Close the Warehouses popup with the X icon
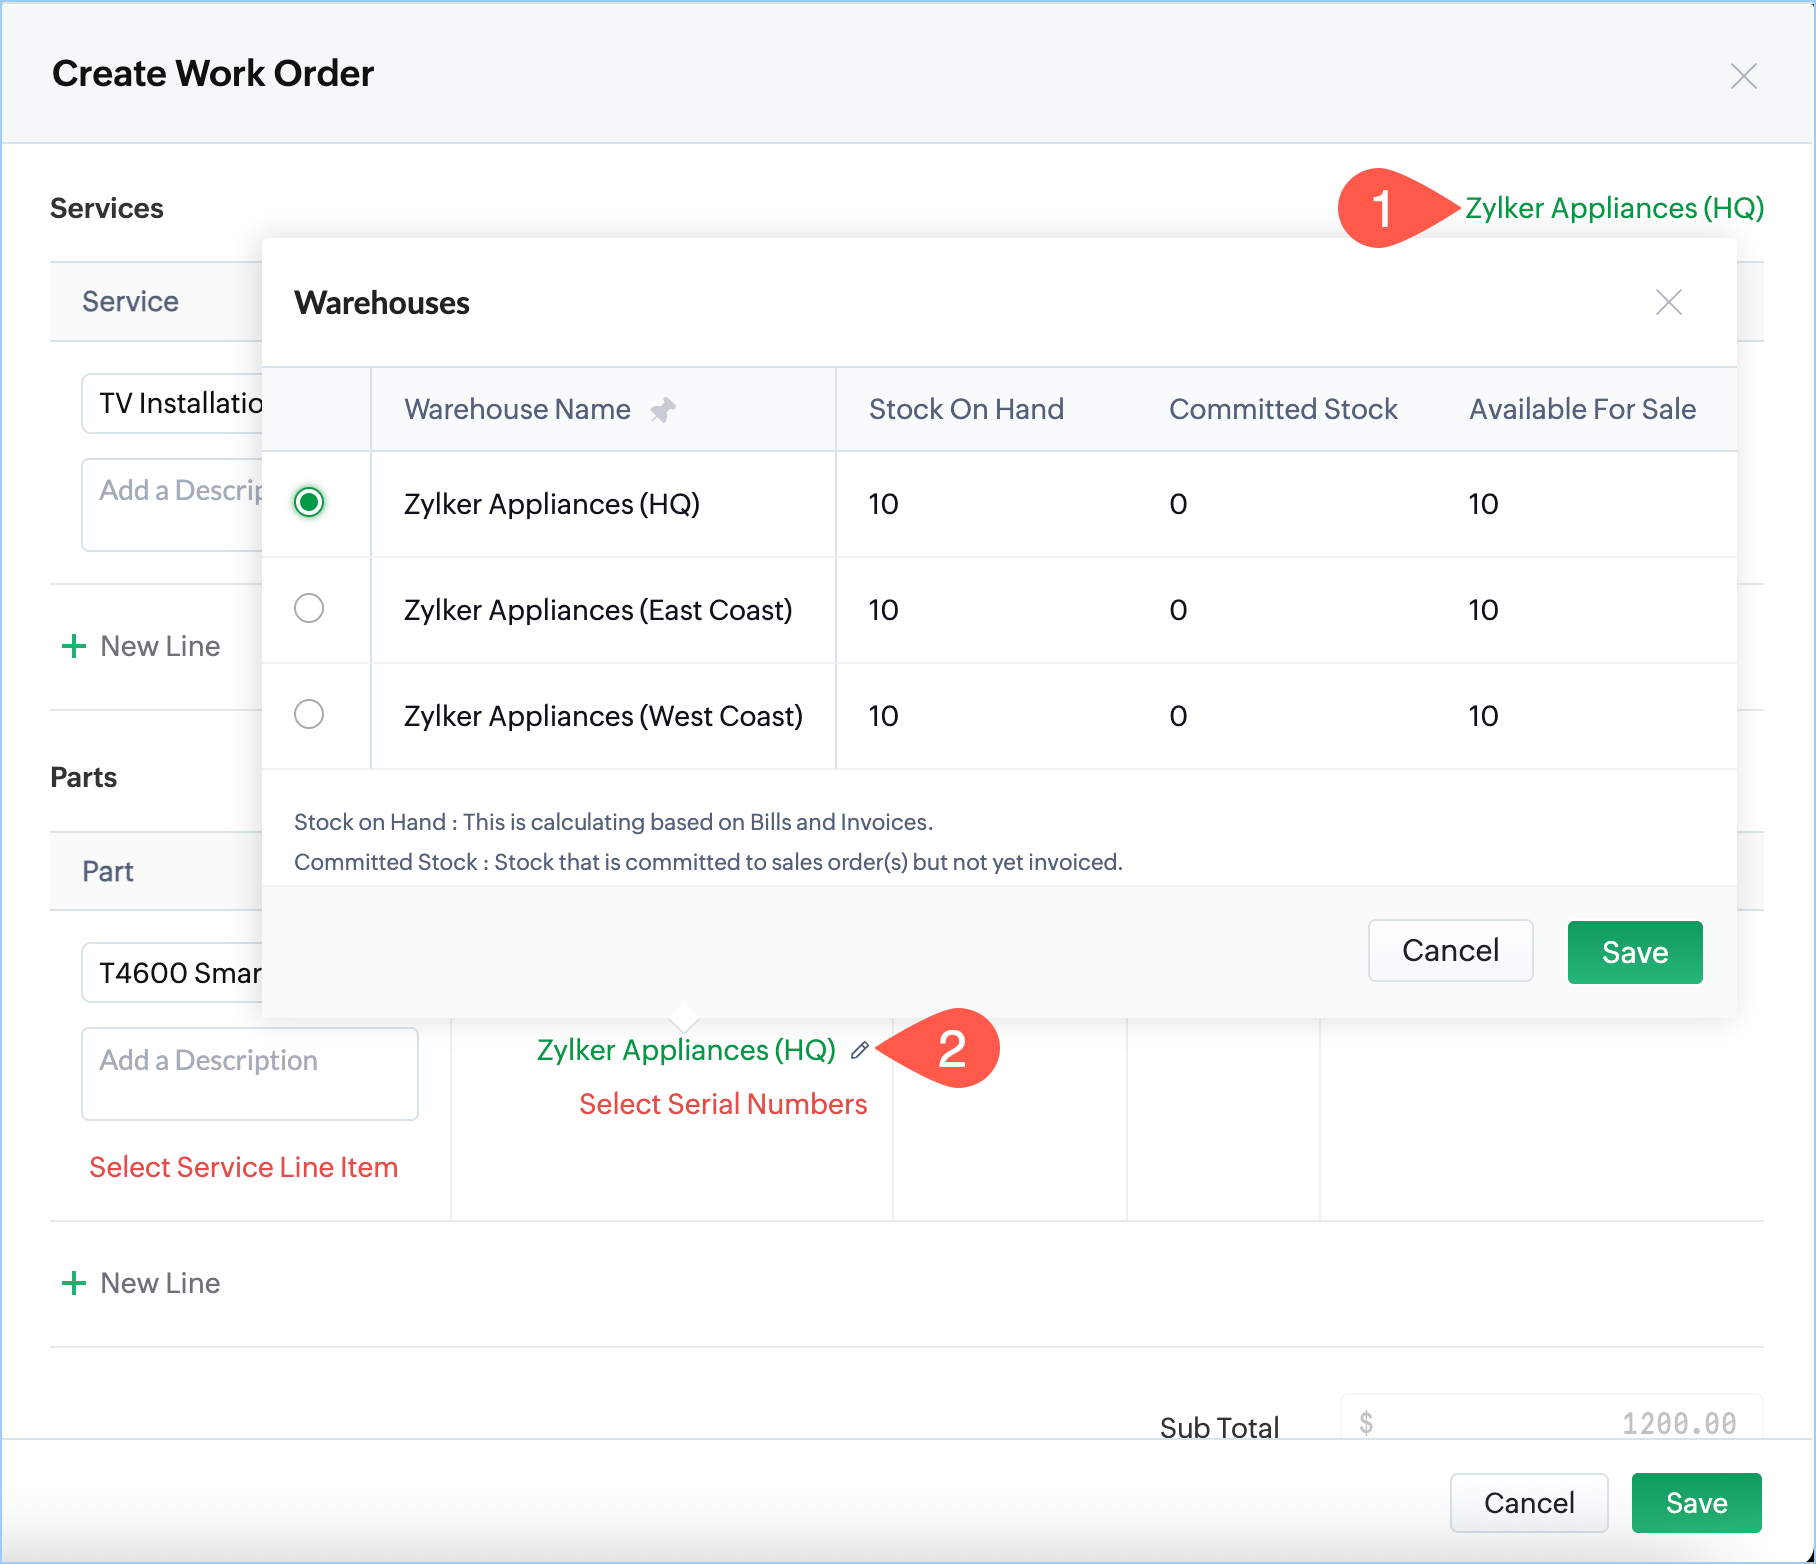 click(x=1668, y=302)
